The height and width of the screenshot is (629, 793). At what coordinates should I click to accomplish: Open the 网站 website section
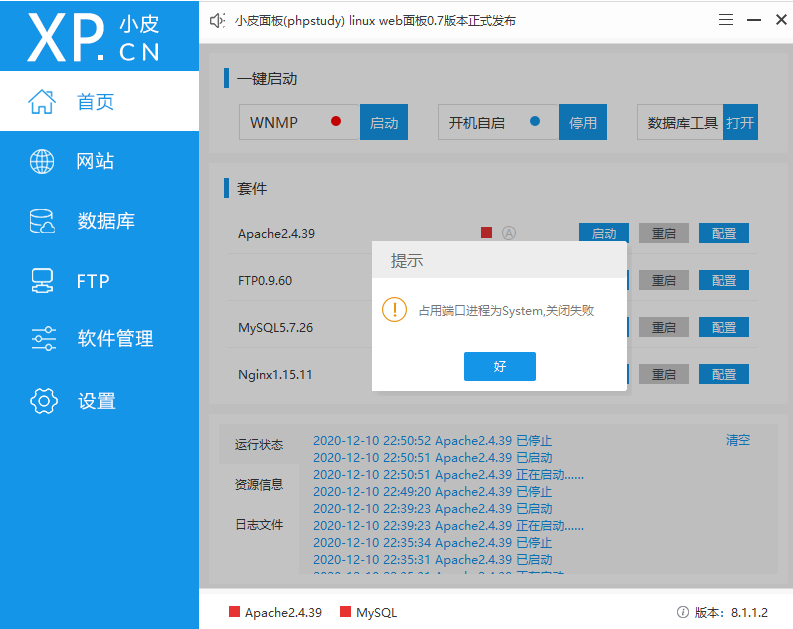pos(99,161)
